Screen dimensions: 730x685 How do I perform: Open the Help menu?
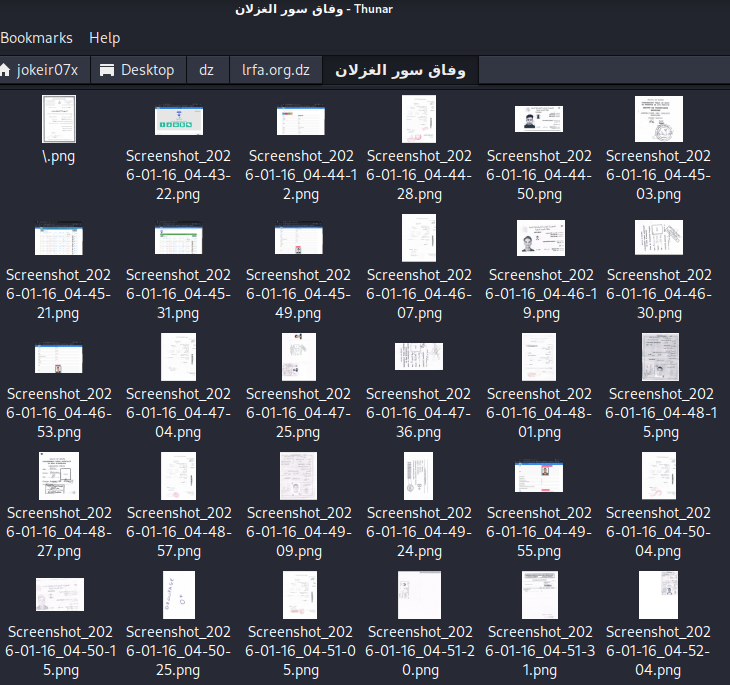pyautogui.click(x=104, y=38)
